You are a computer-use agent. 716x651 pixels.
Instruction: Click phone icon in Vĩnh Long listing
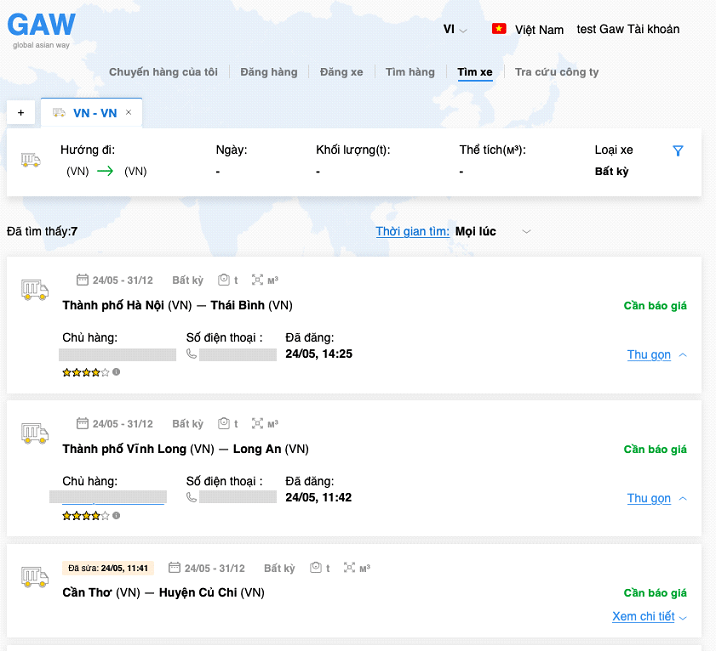[x=191, y=497]
